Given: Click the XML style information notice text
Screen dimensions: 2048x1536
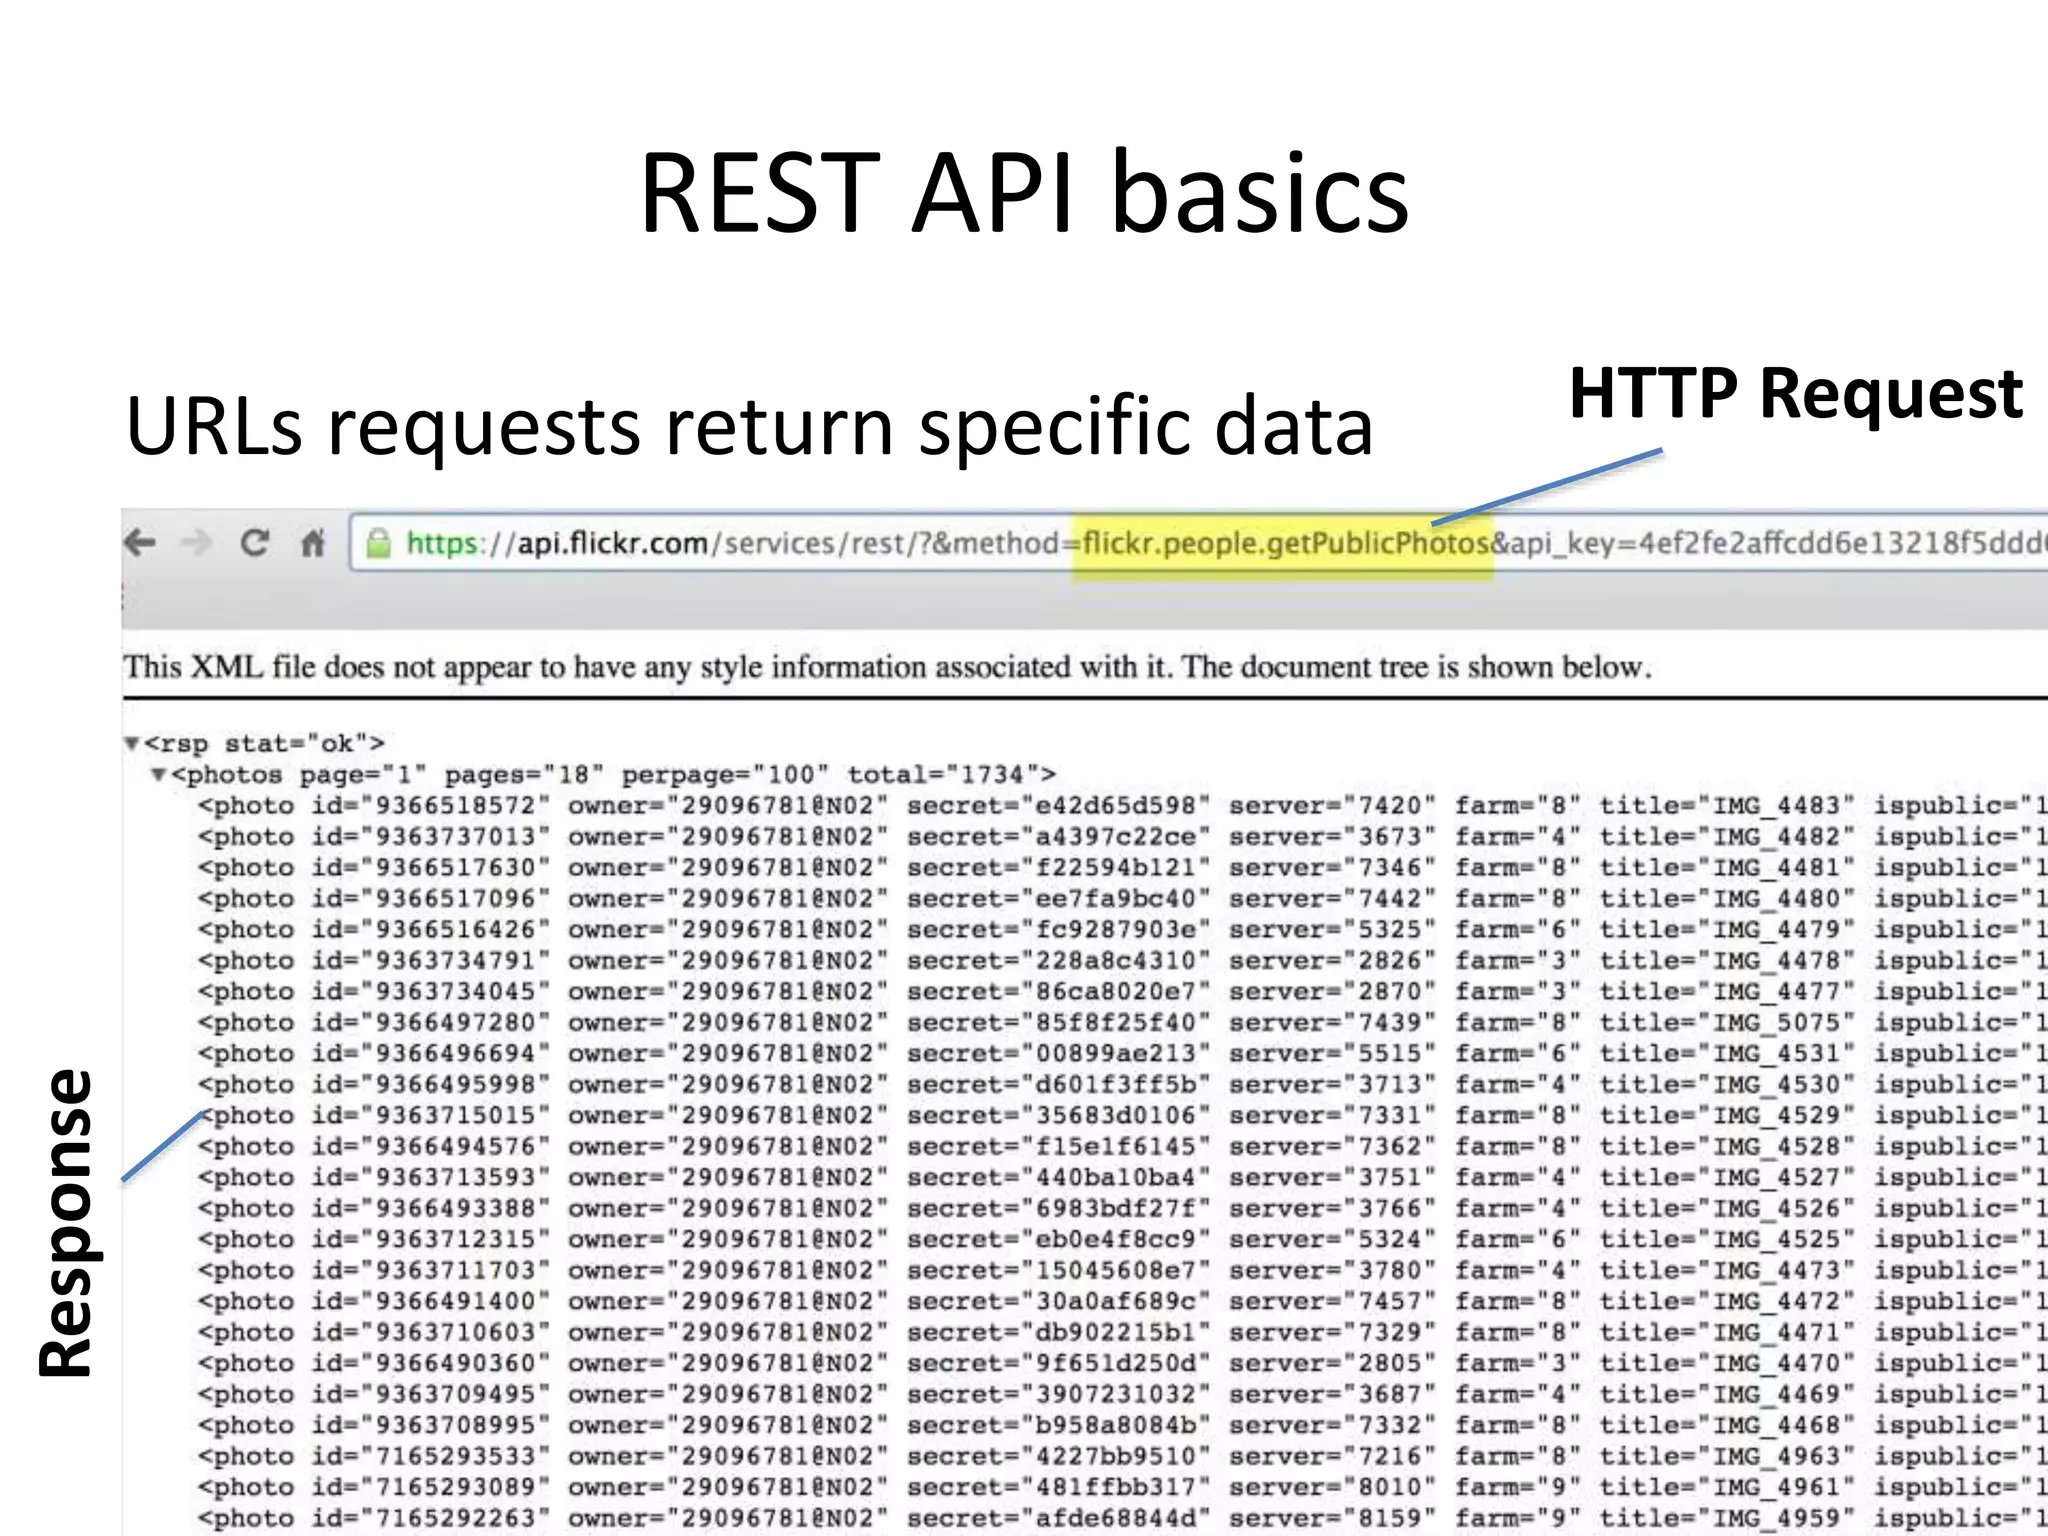Looking at the screenshot, I should [x=887, y=666].
